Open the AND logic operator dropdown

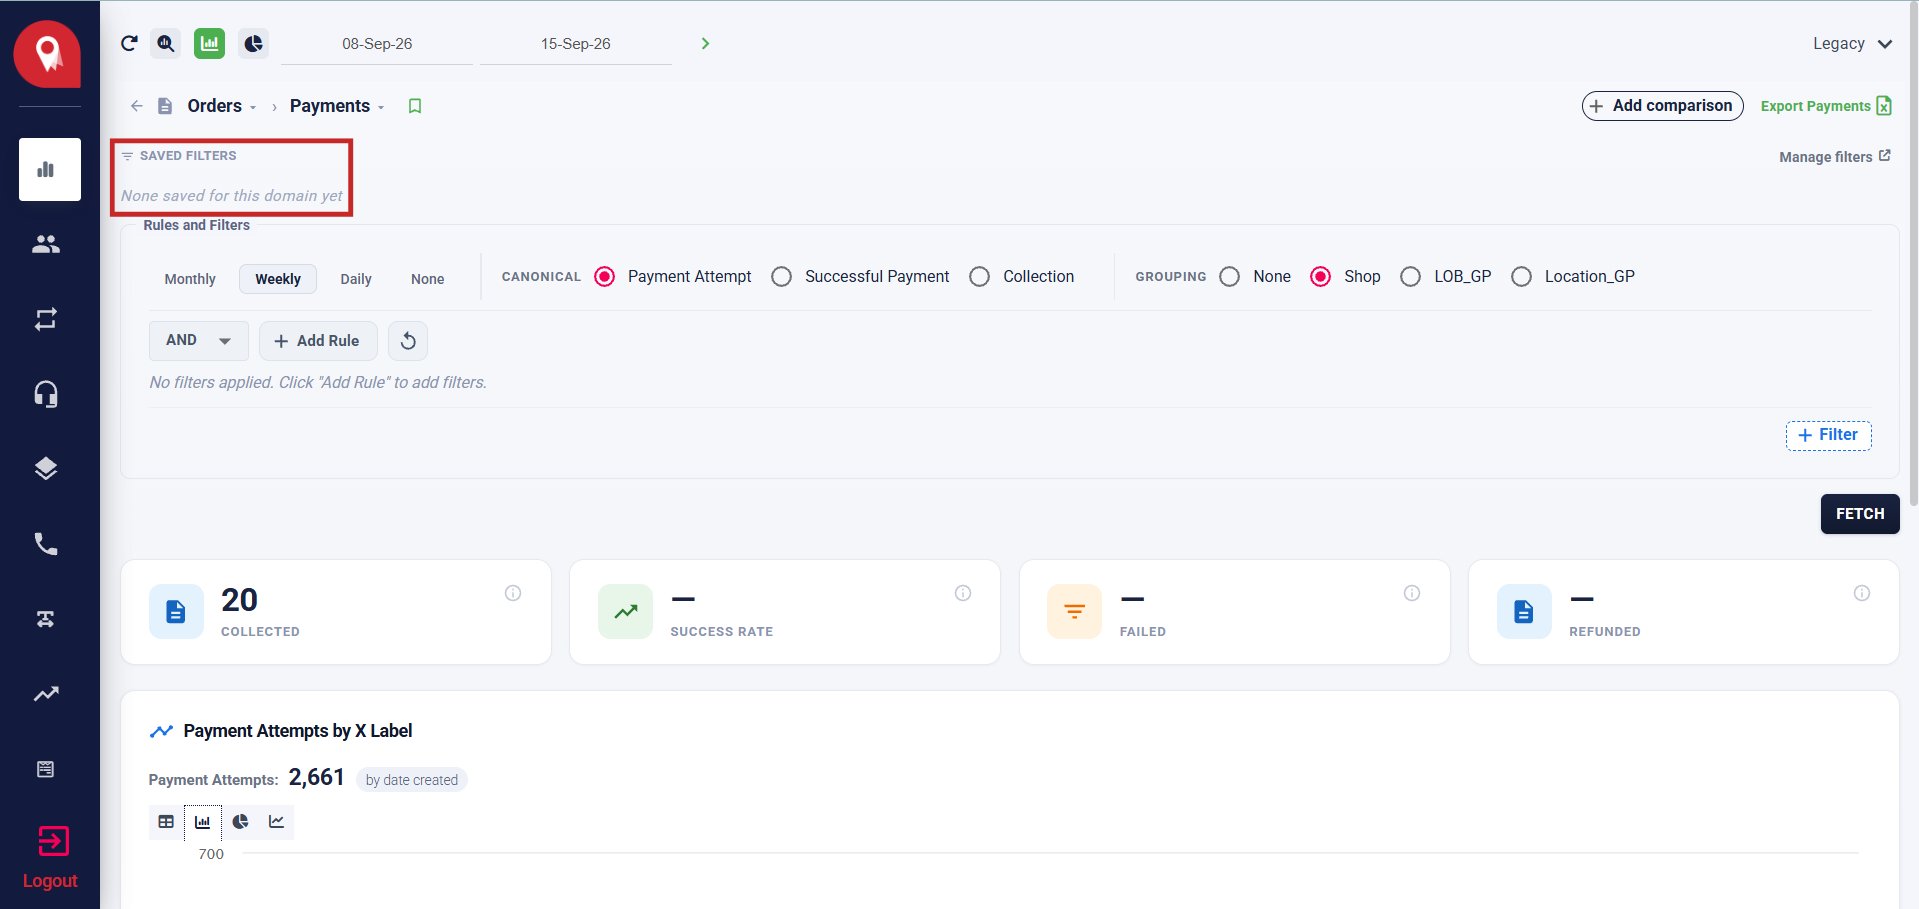point(198,341)
